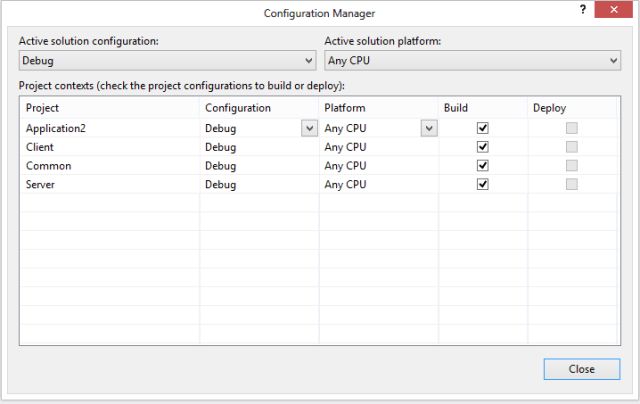Click the help question mark icon
The width and height of the screenshot is (640, 404).
tap(583, 10)
